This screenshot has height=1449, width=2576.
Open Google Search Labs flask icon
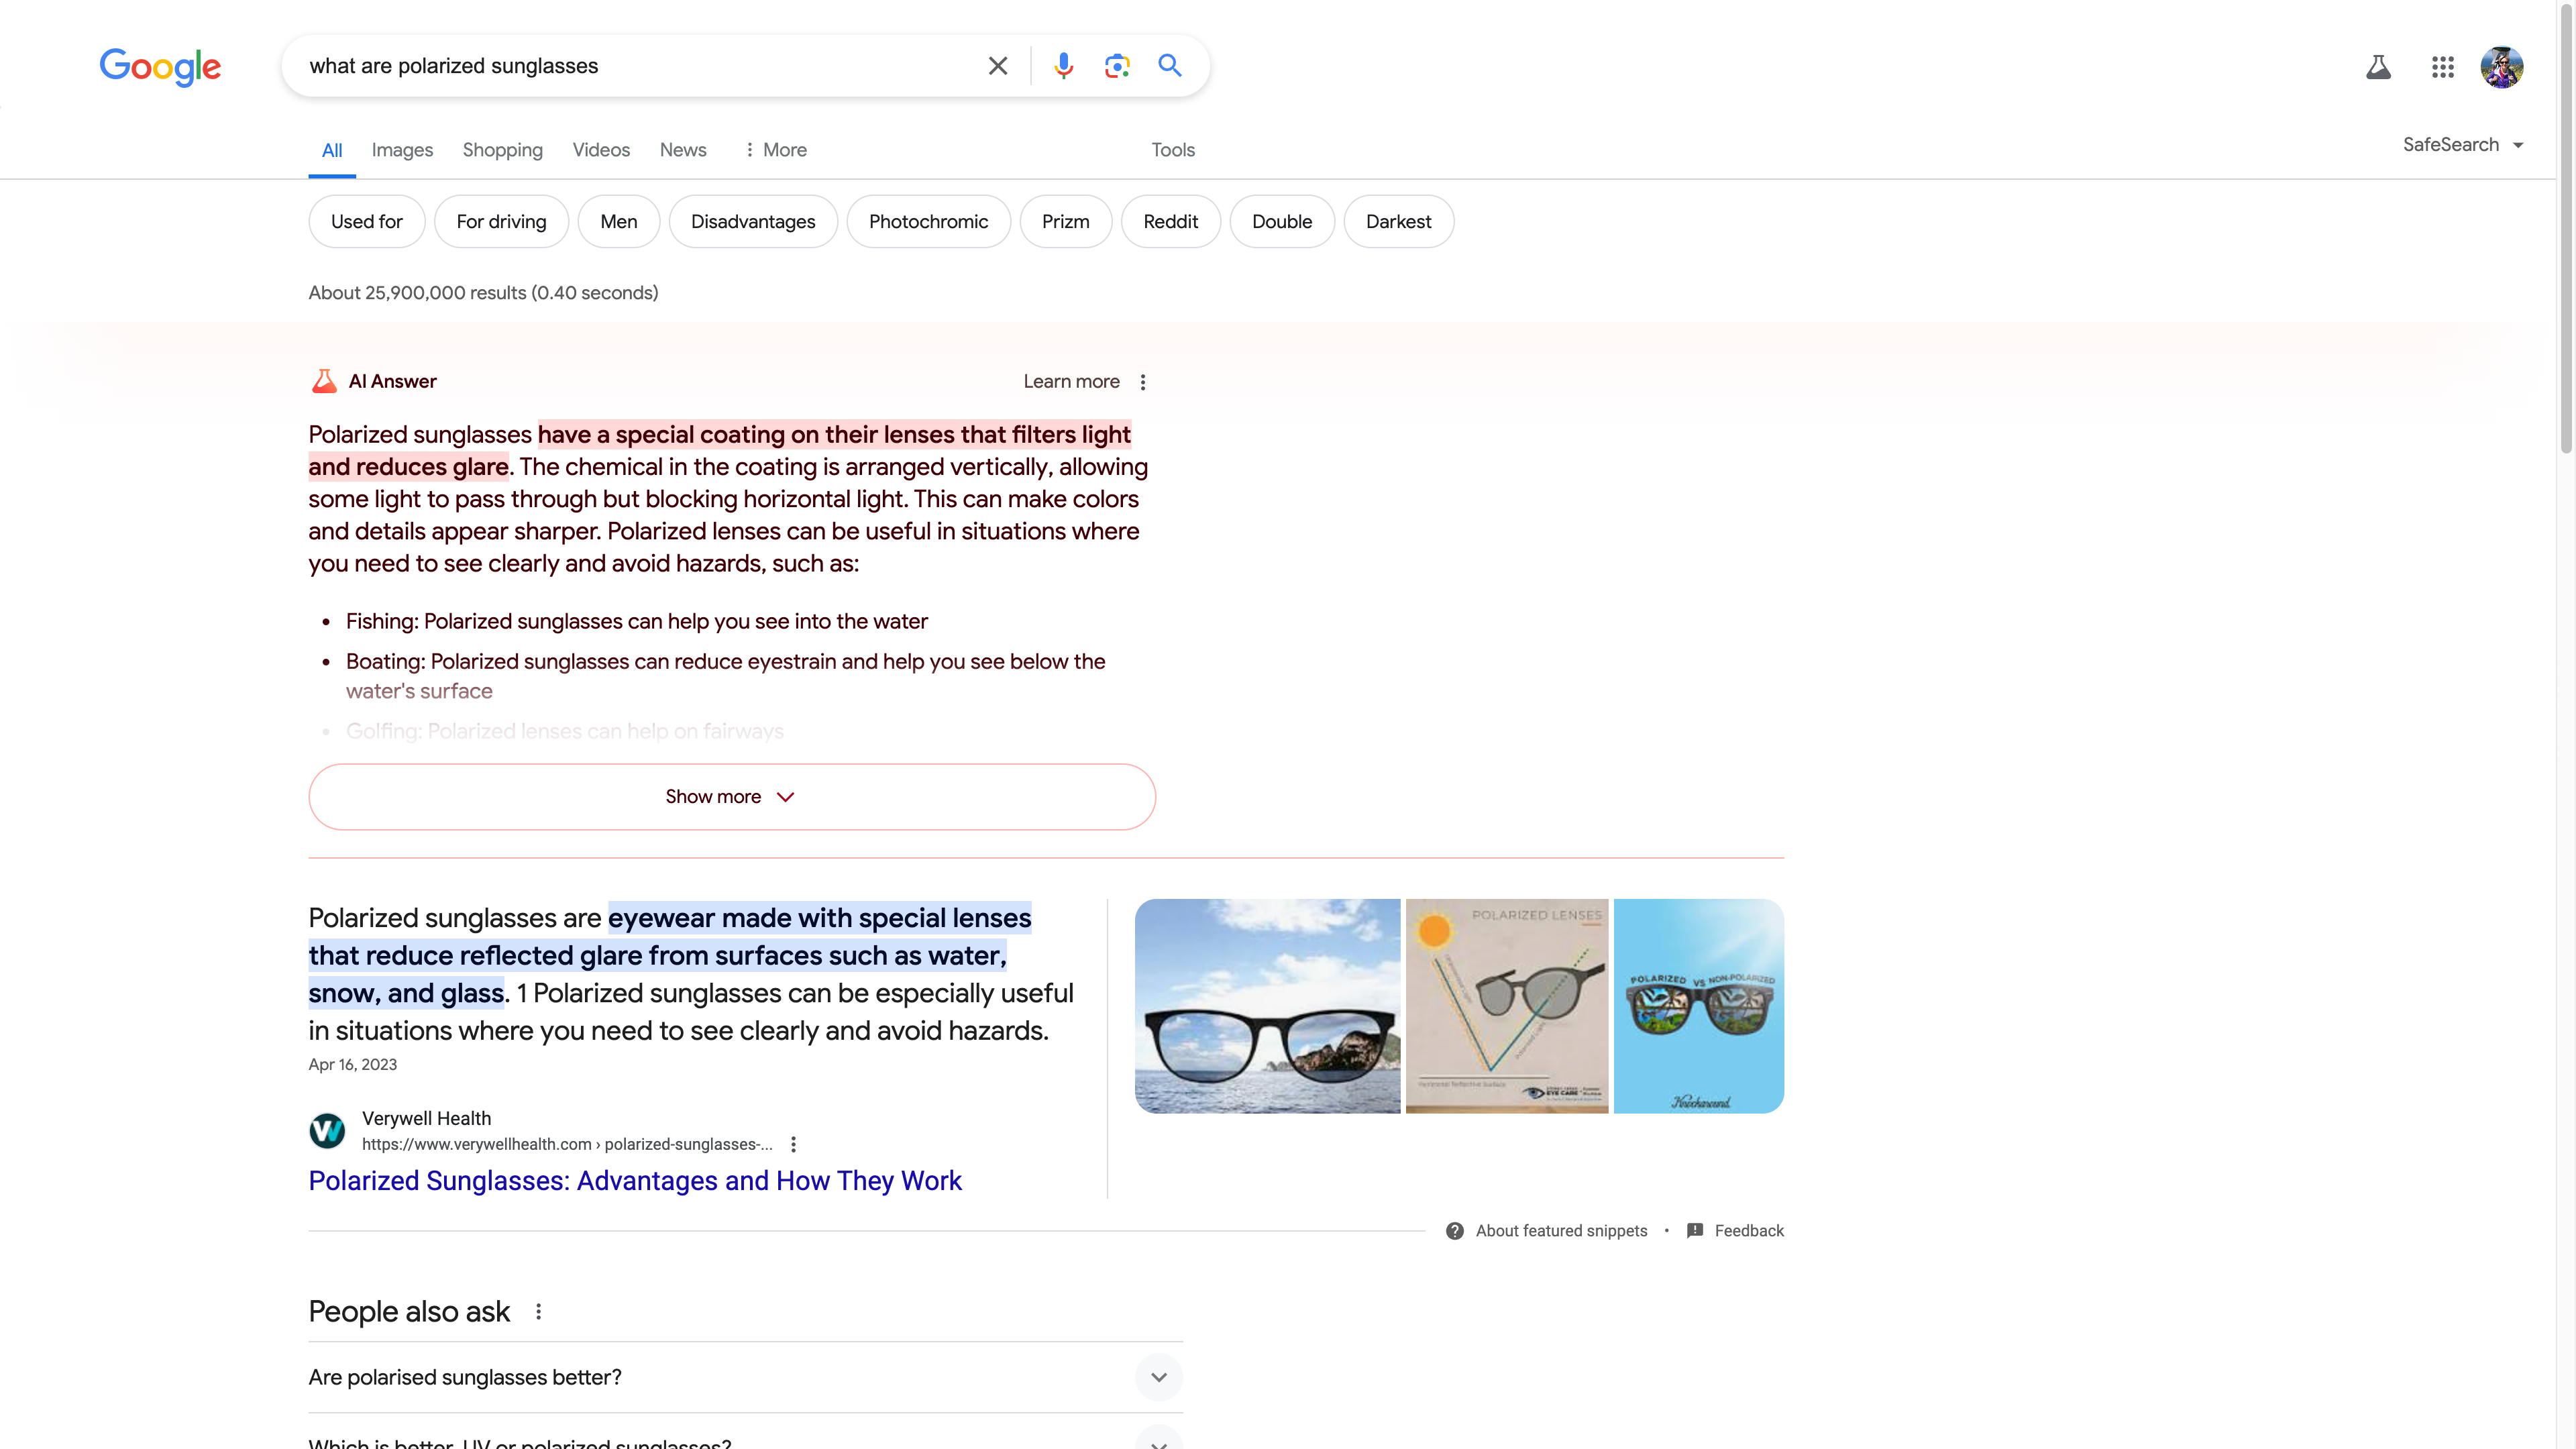point(2379,67)
